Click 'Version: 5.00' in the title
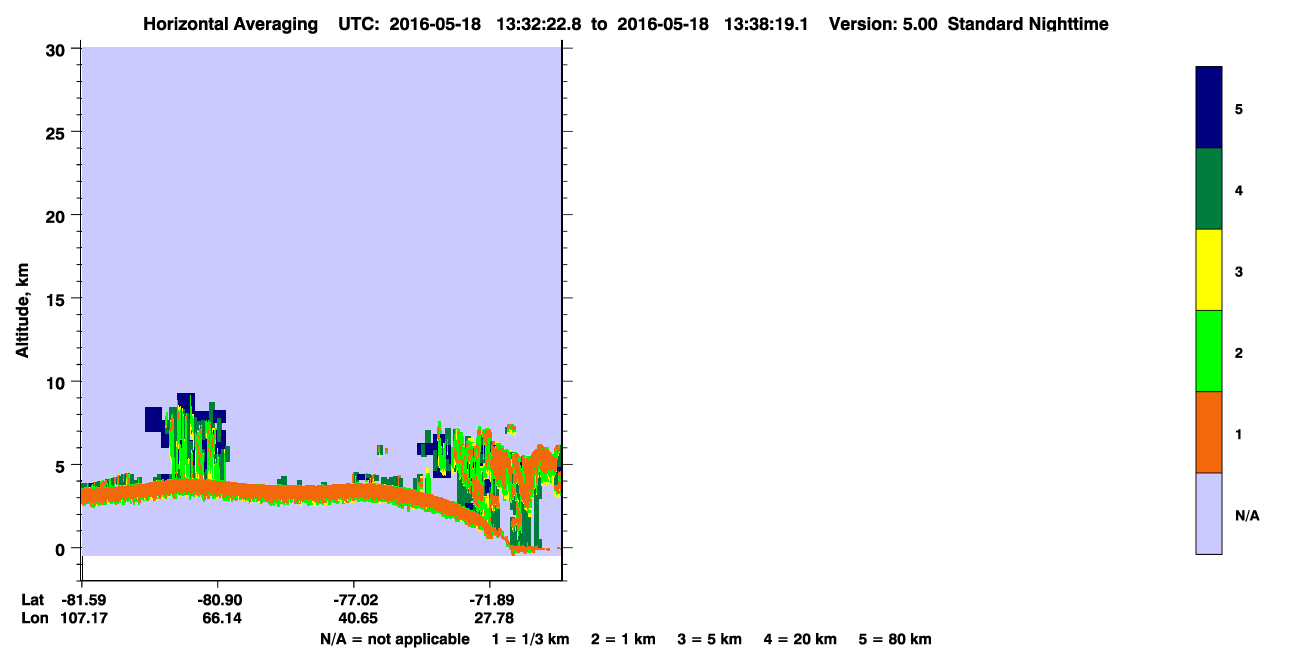This screenshot has height=667, width=1300. tap(884, 24)
